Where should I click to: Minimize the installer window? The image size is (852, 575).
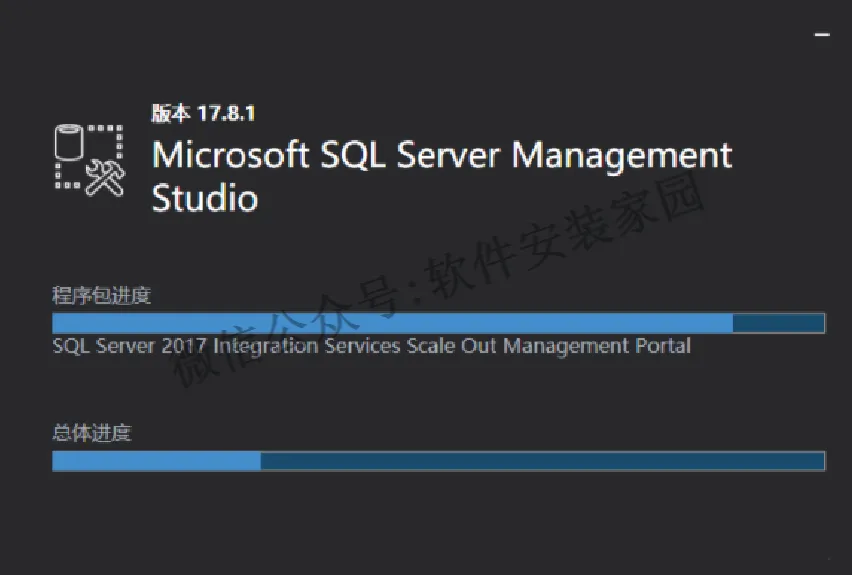tap(822, 34)
